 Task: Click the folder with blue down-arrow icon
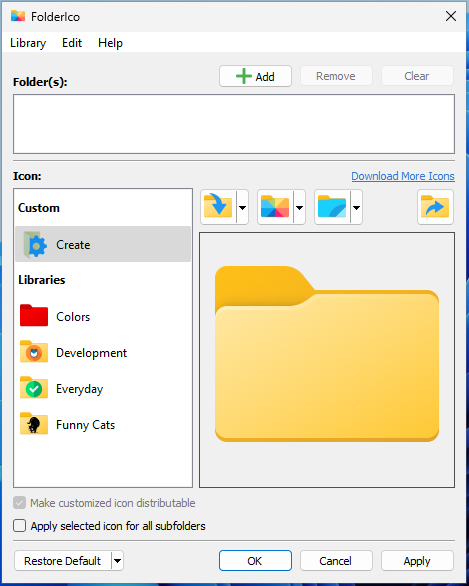pos(218,207)
